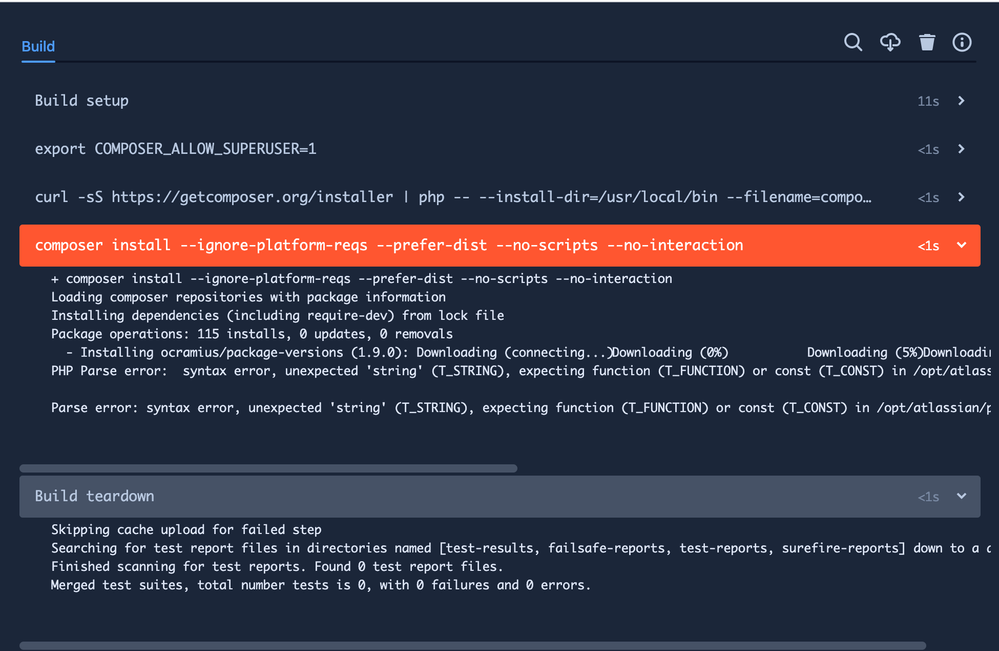Expand the export COMPOSER_ALLOW_SUPERUSER step chevron
The image size is (999, 651).
coord(961,149)
